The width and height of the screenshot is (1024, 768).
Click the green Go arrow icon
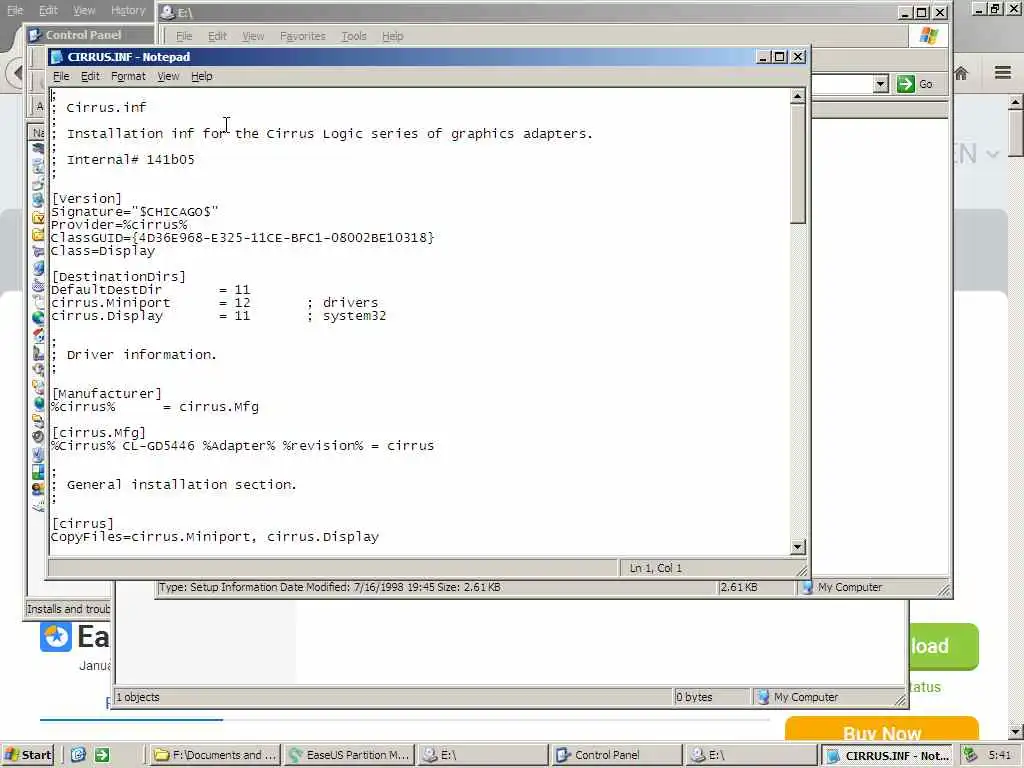[905, 84]
